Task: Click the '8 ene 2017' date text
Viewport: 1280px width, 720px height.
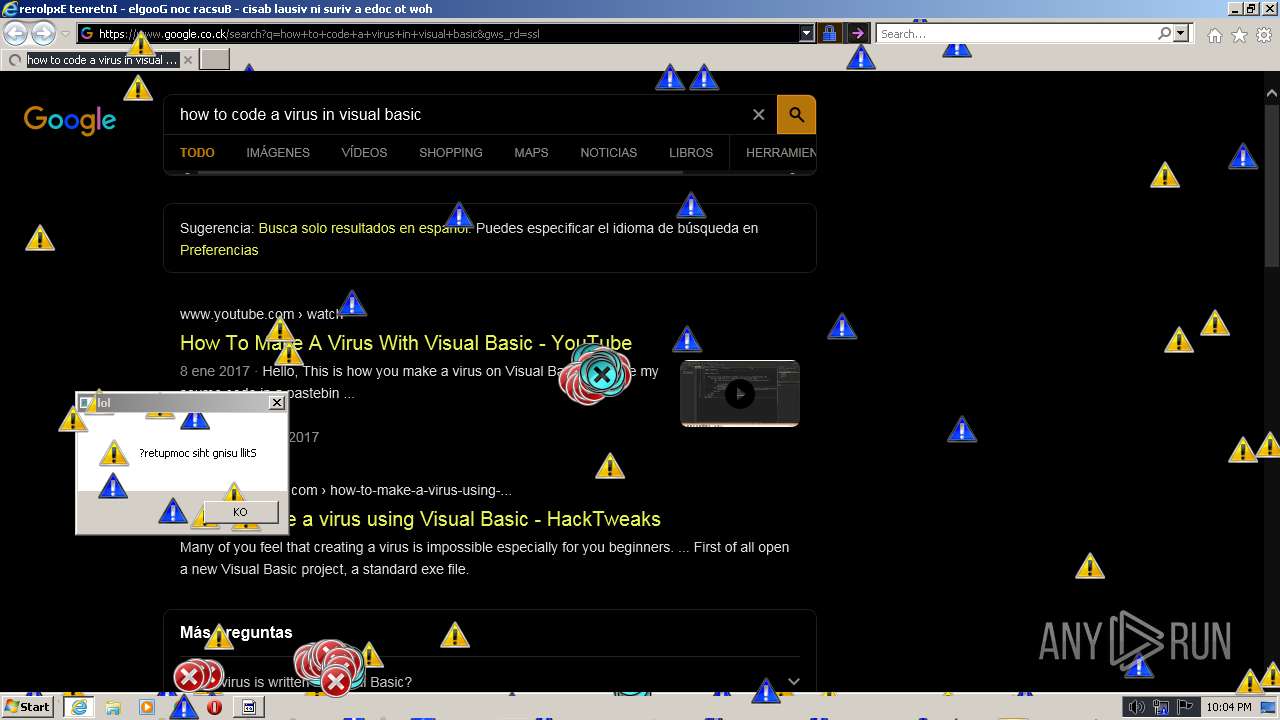Action: pyautogui.click(x=215, y=371)
